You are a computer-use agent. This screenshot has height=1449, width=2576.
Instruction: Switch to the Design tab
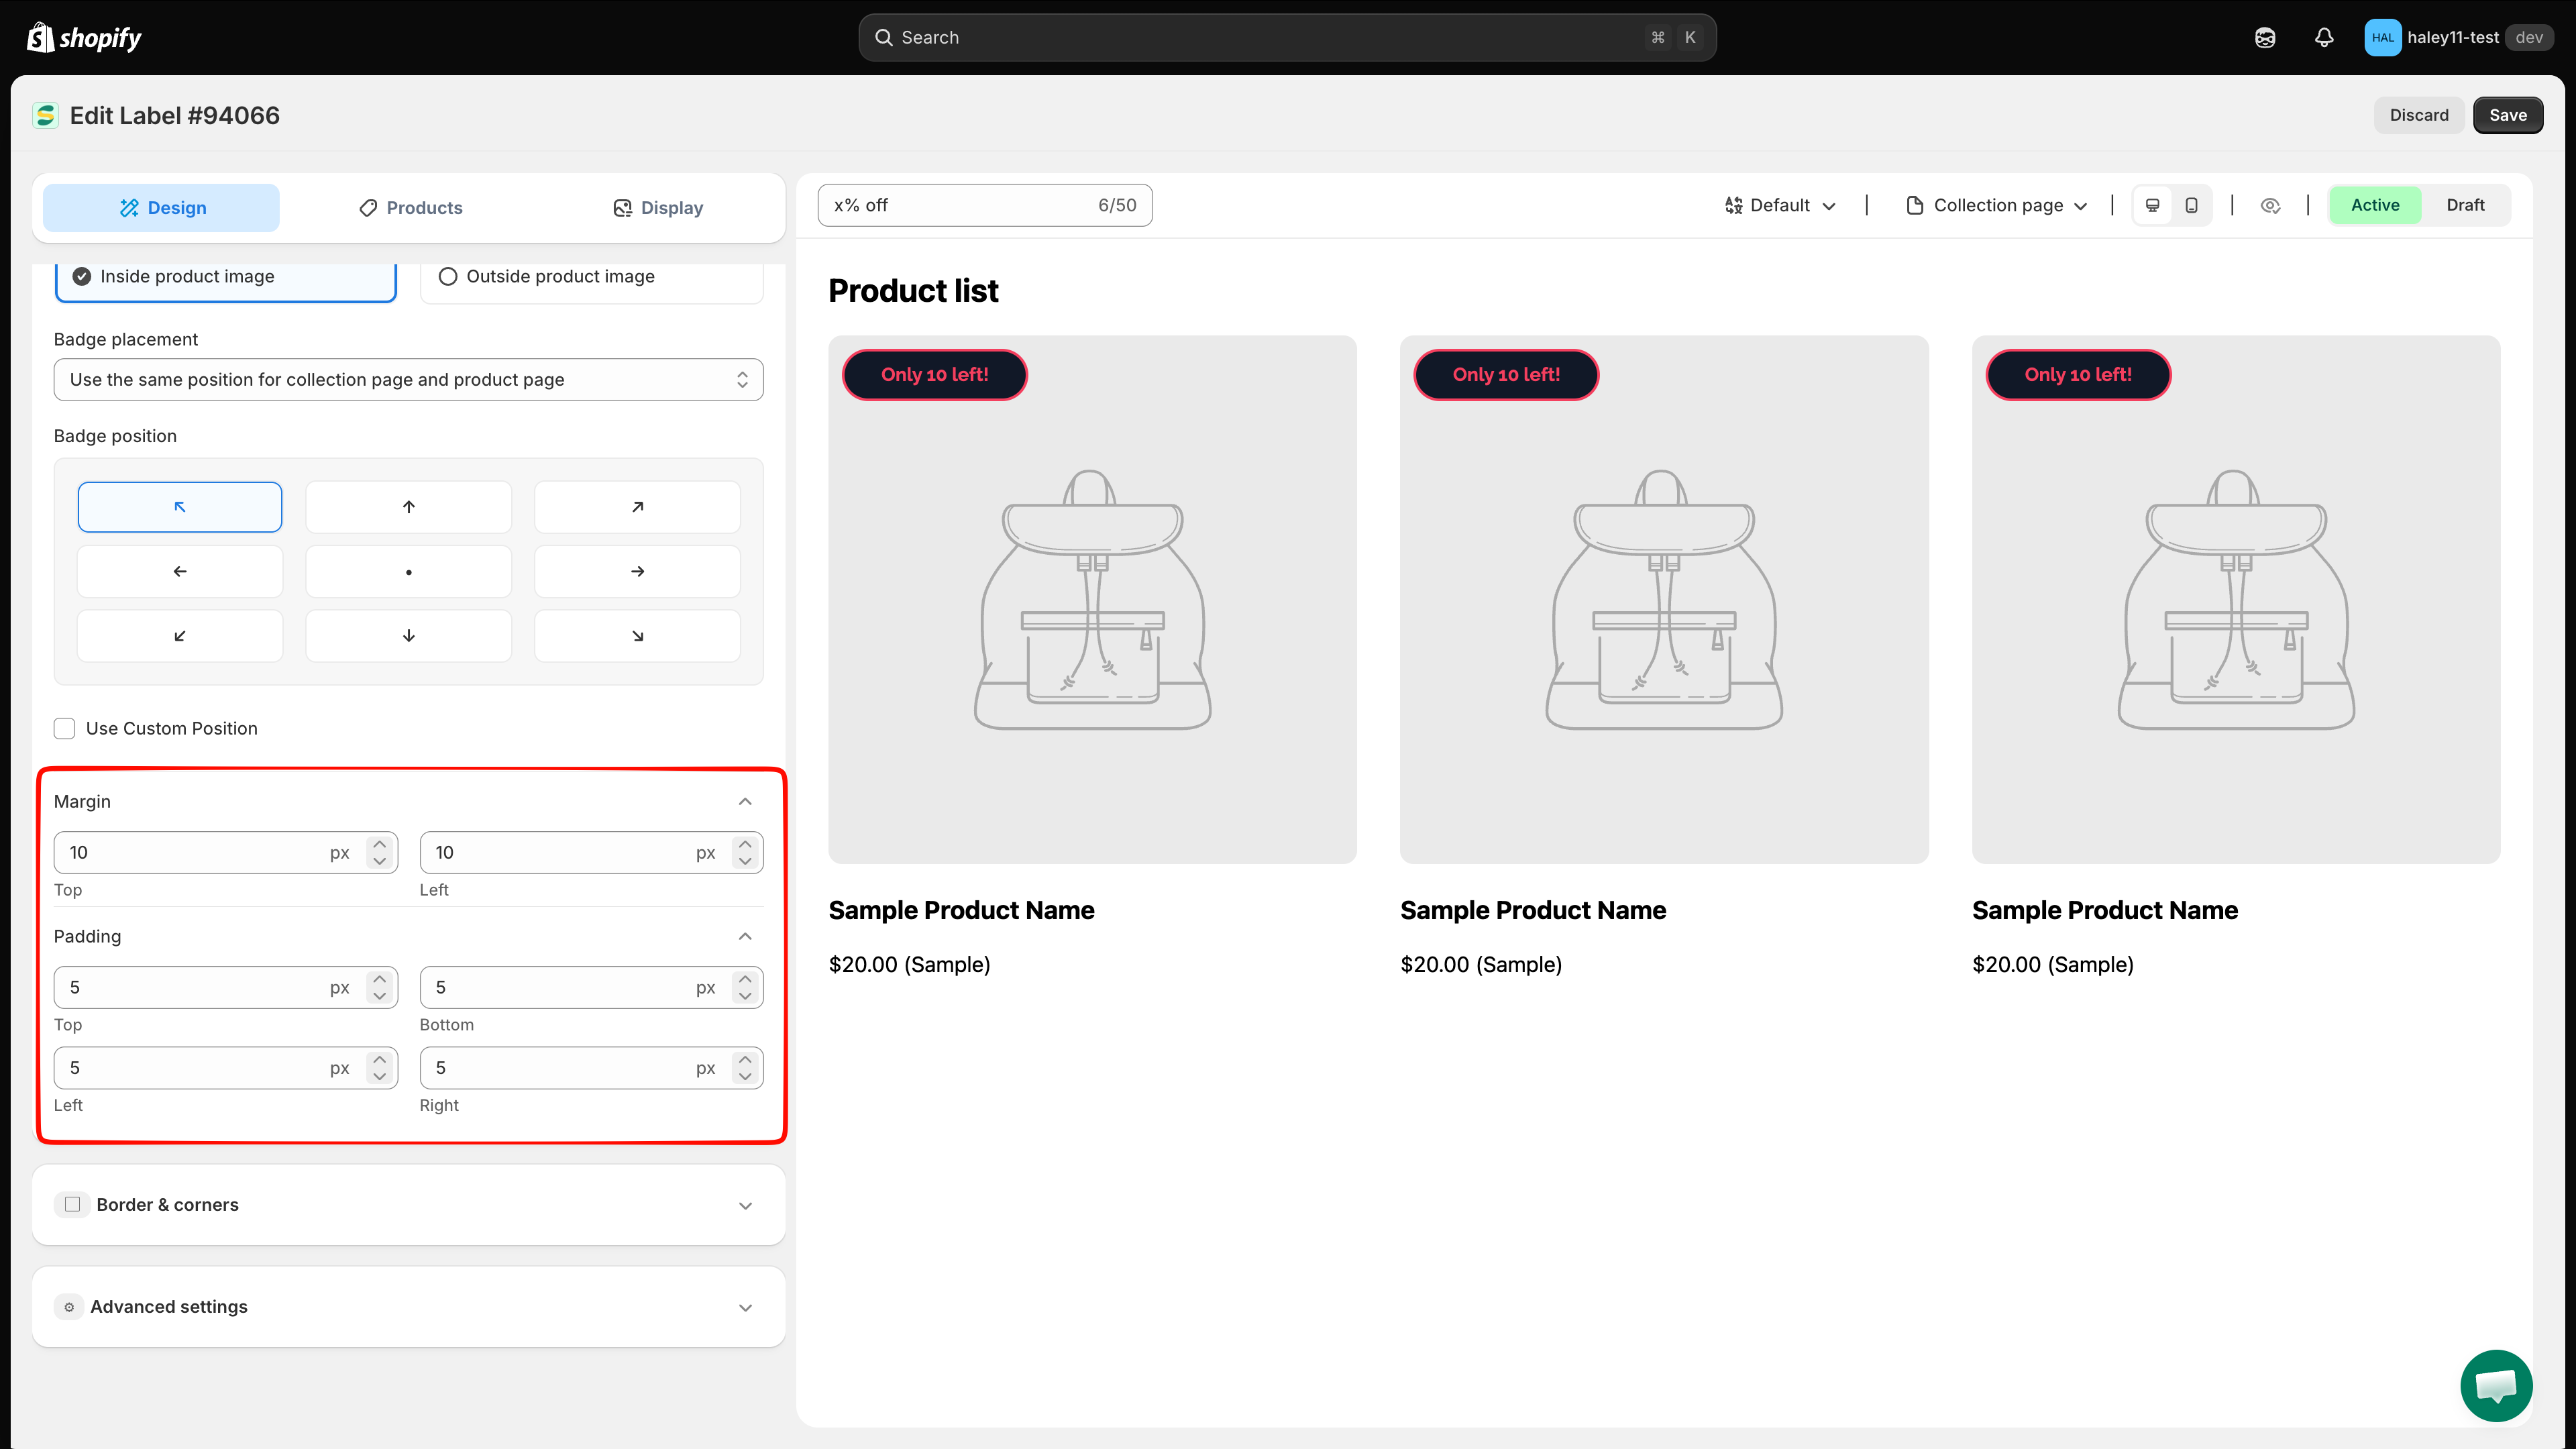161,208
